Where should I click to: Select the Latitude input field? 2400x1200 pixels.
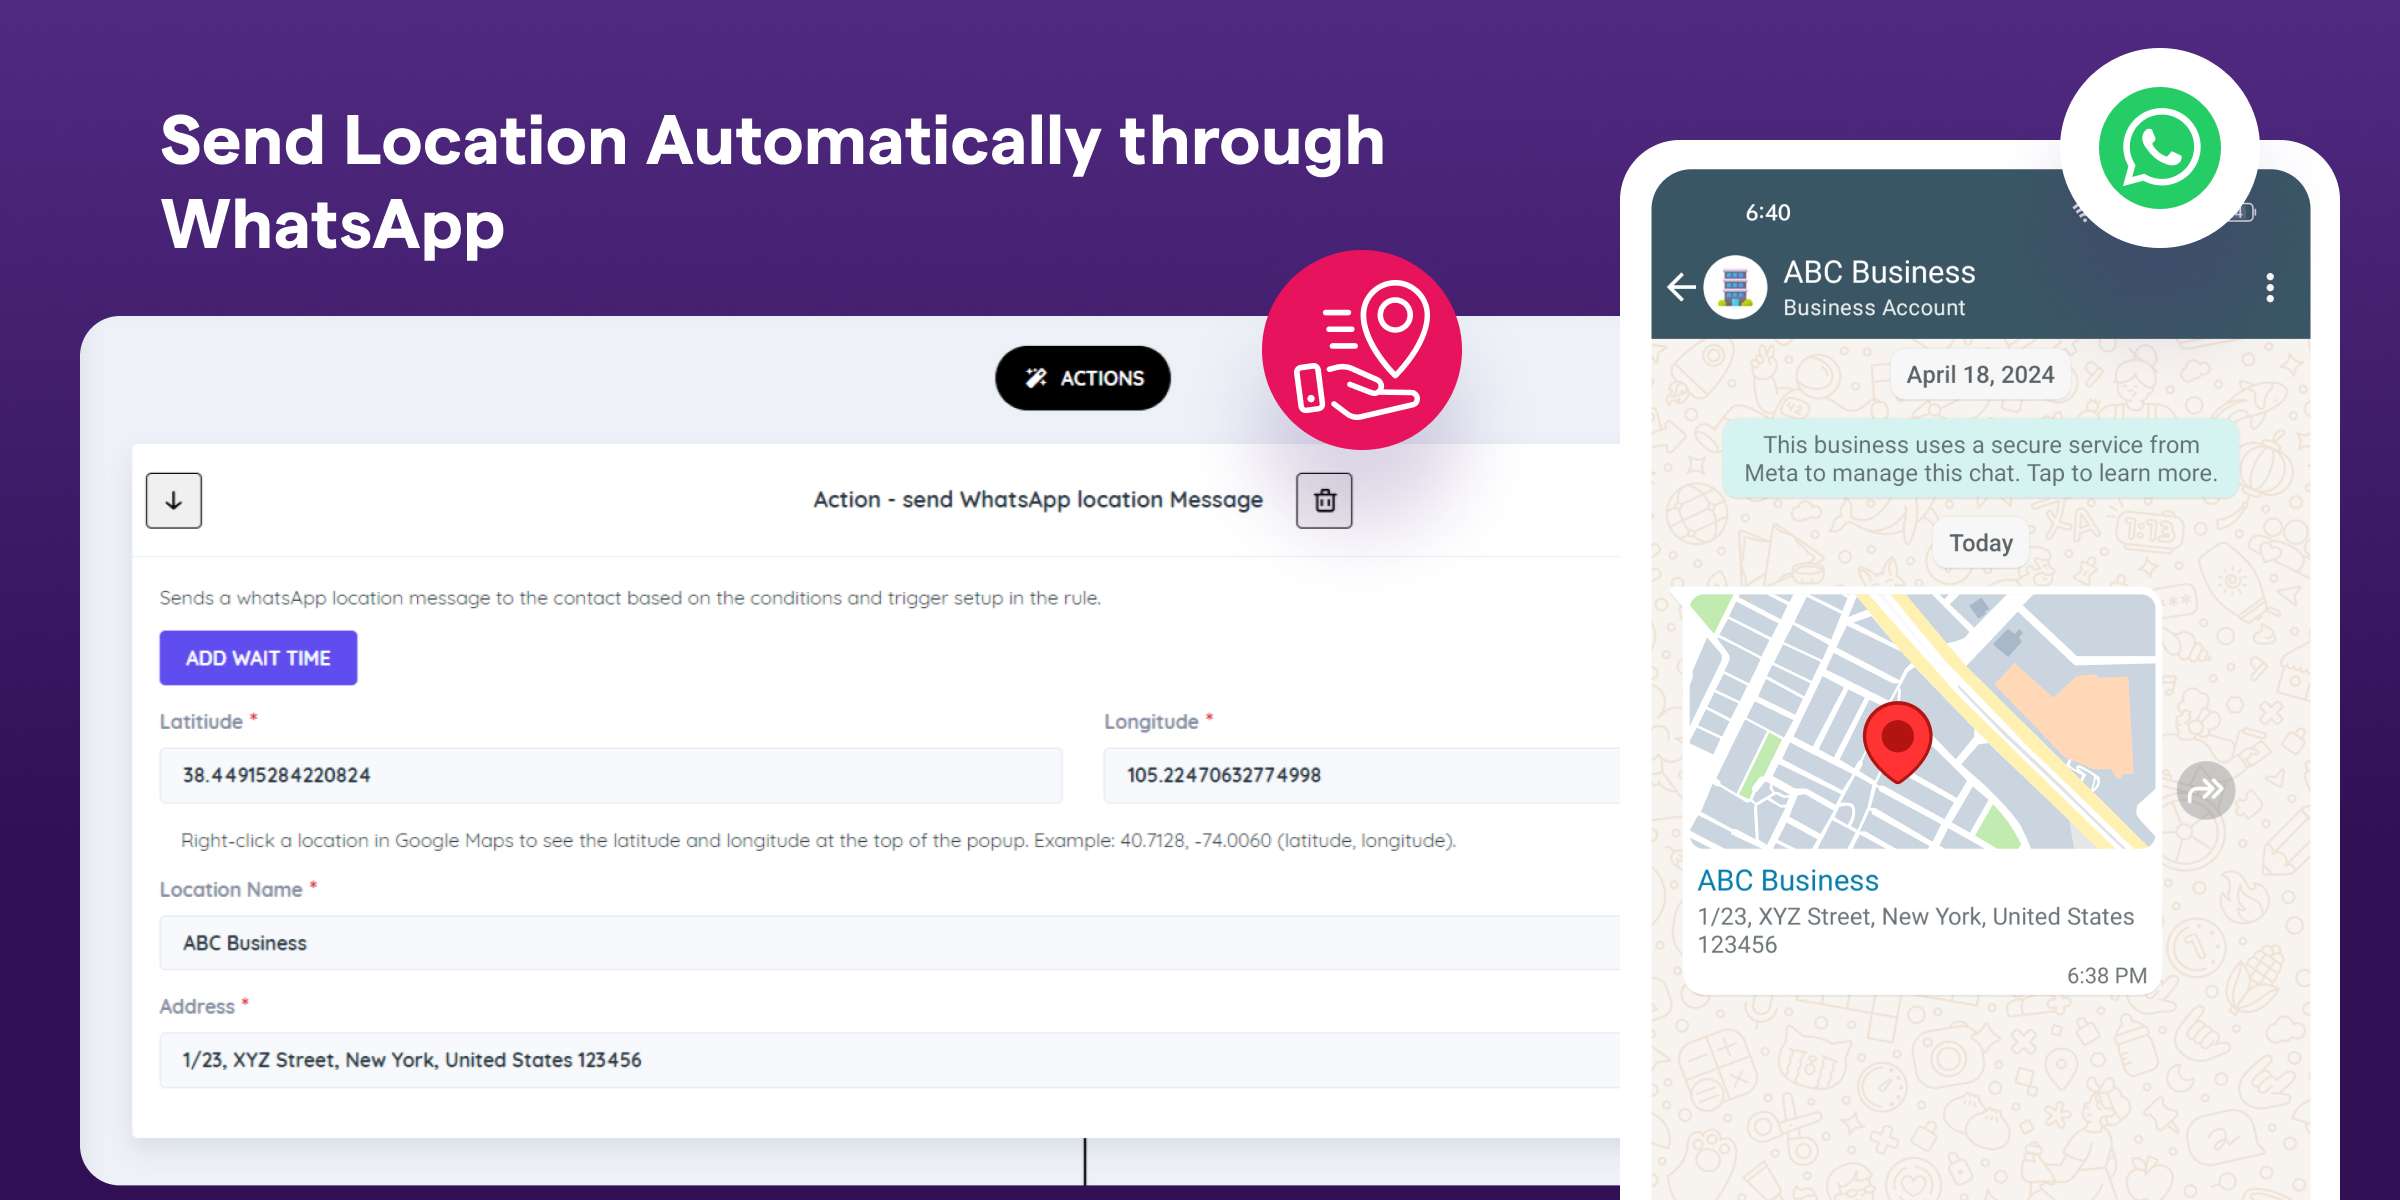609,774
